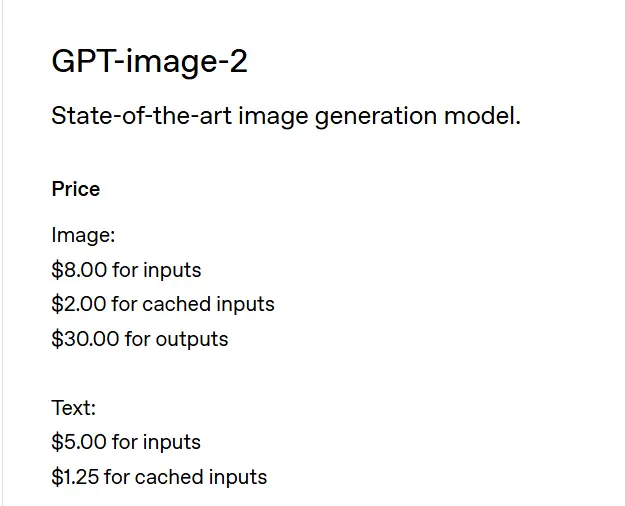Click the "Text:" pricing label
The width and height of the screenshot is (625, 506).
click(x=73, y=408)
